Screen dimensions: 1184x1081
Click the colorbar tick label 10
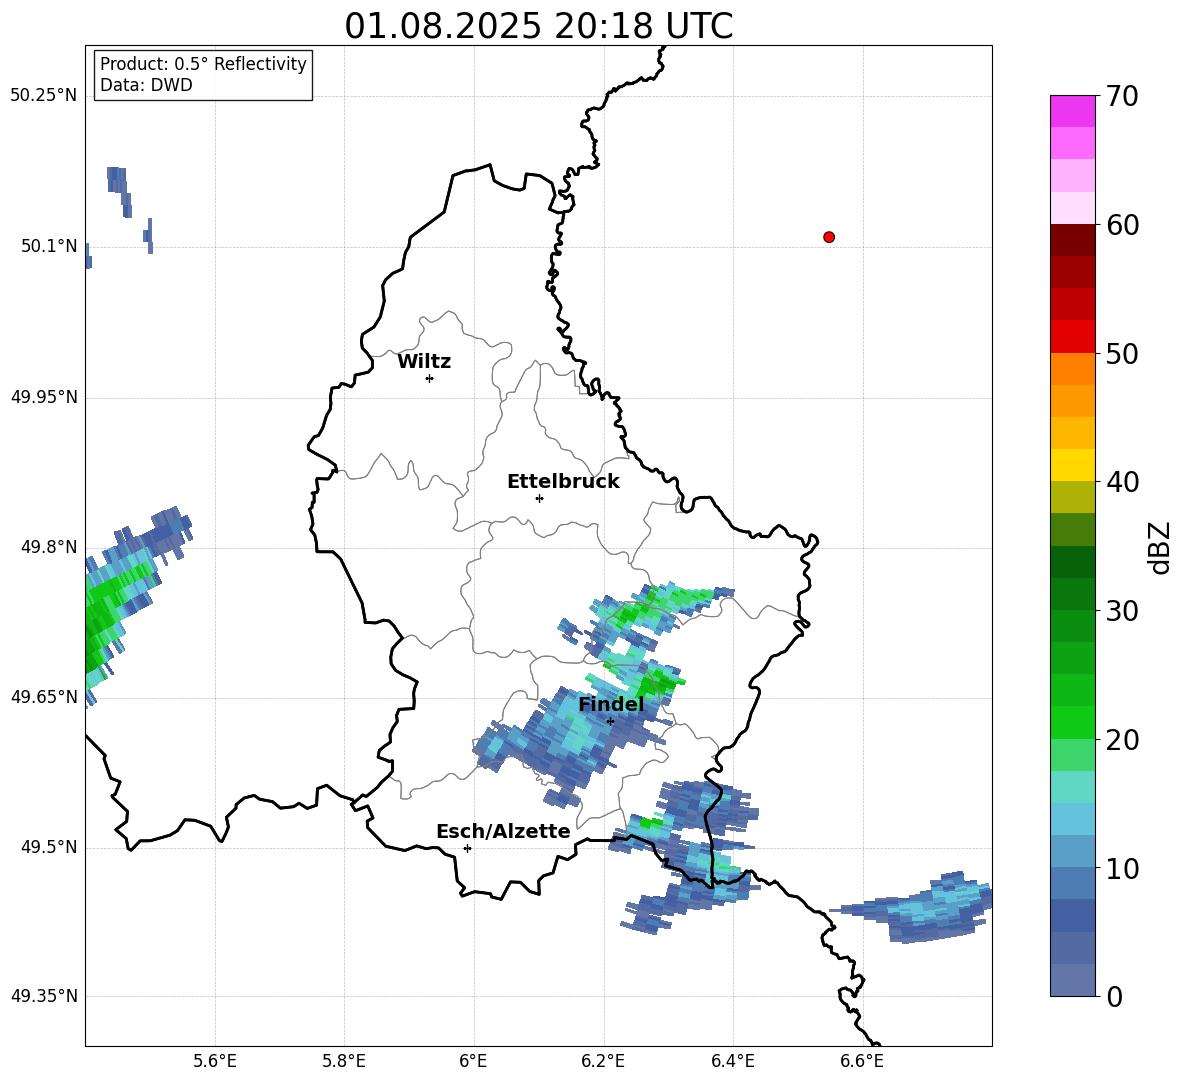coord(1122,868)
